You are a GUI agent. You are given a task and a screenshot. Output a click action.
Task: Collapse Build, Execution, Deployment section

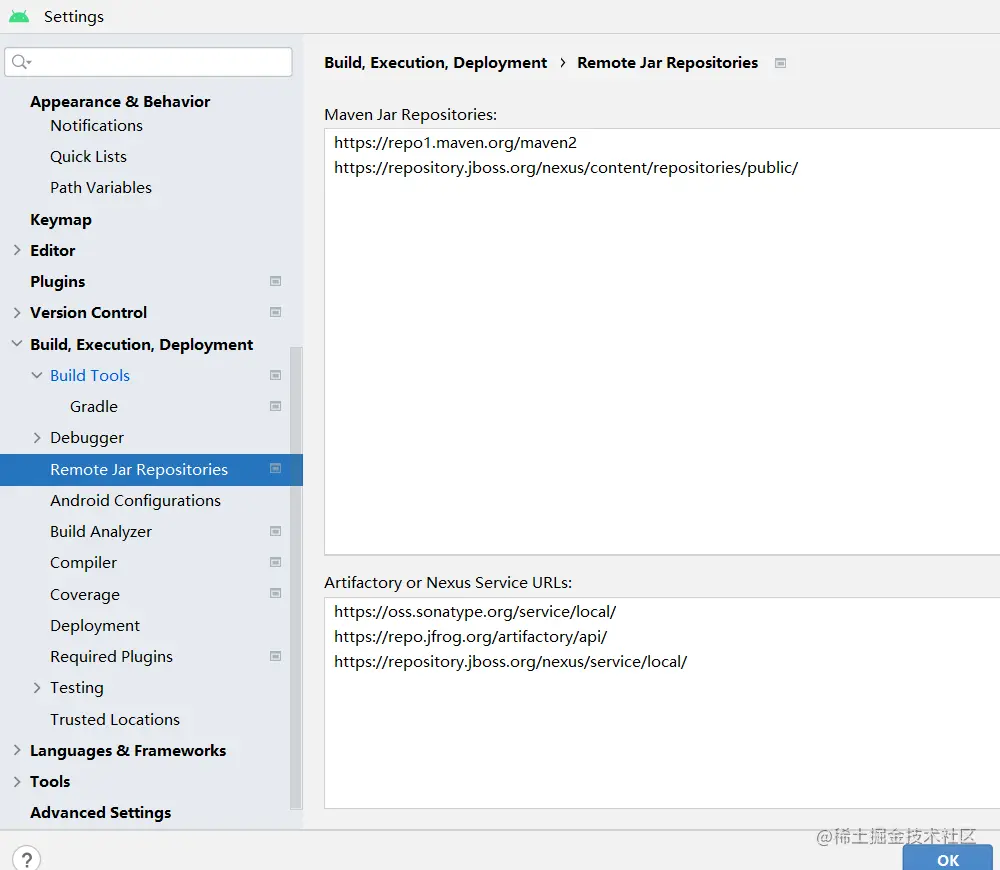(17, 344)
